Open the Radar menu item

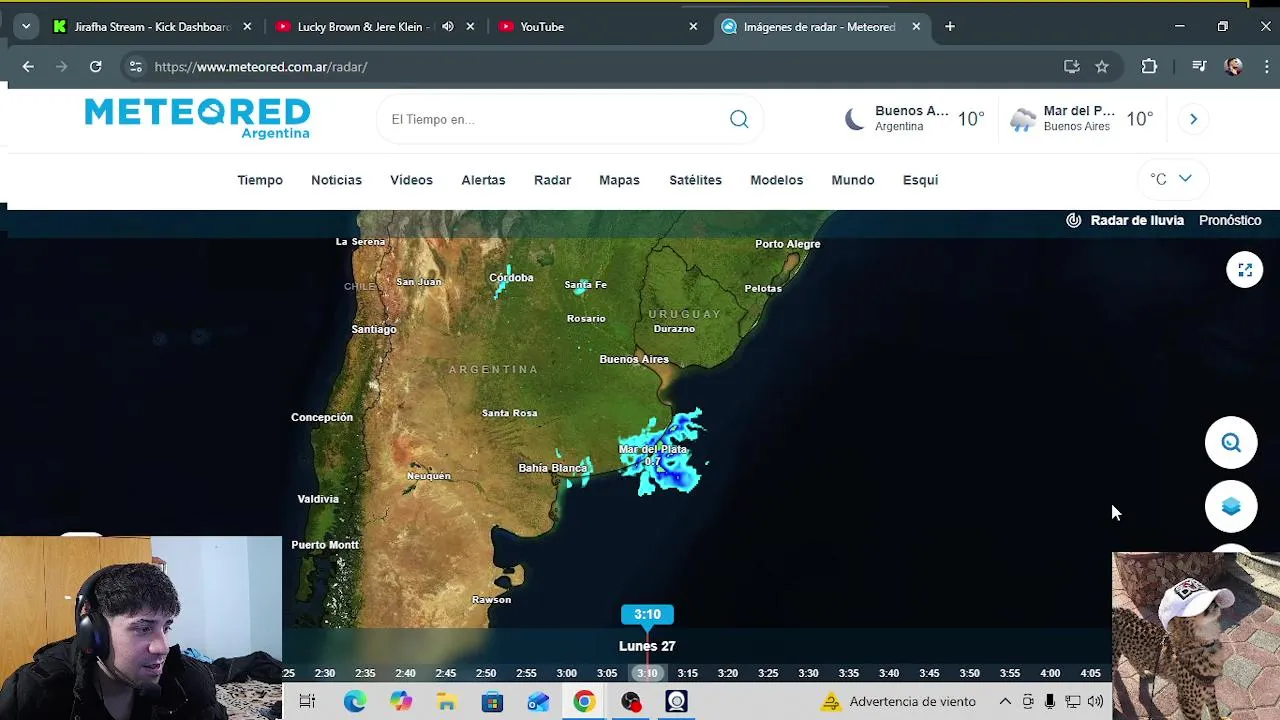[552, 180]
